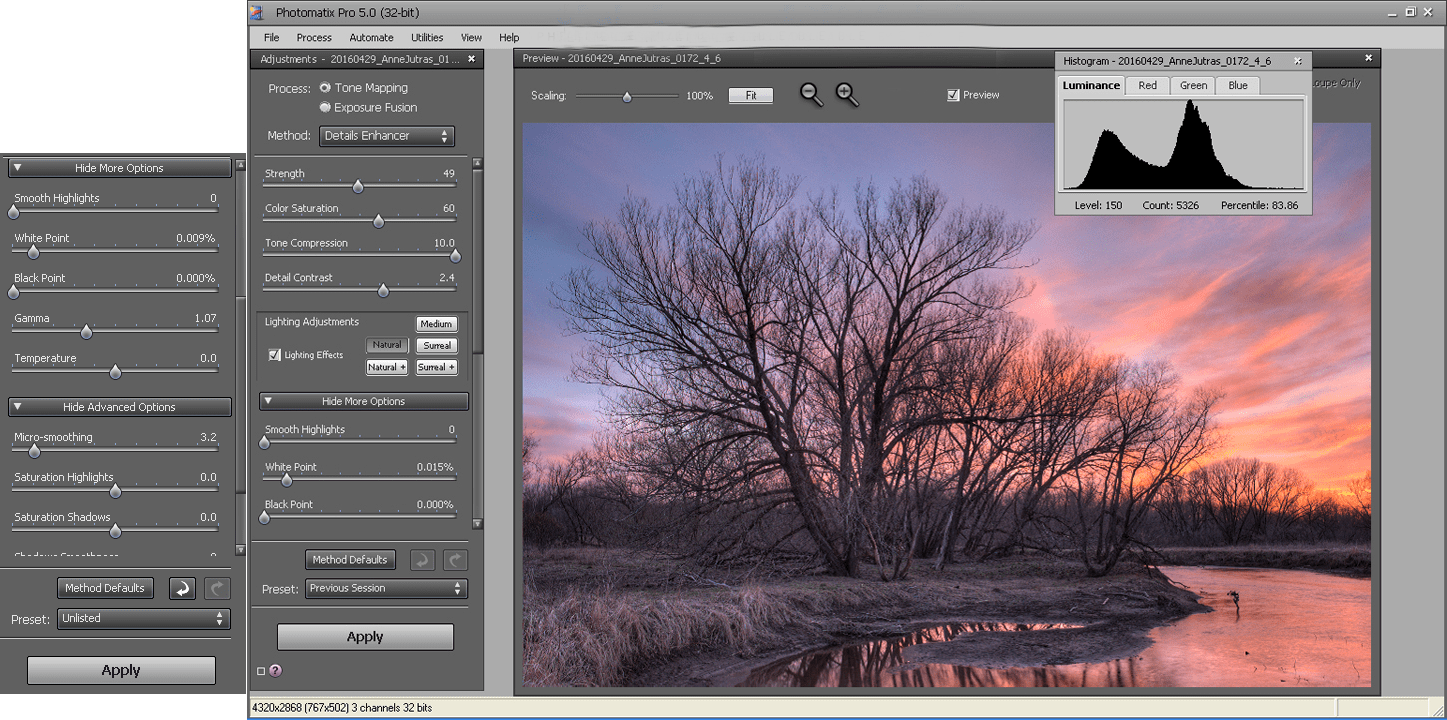This screenshot has width=1447, height=720.
Task: Select the Exposure Fusion process option
Action: (x=325, y=107)
